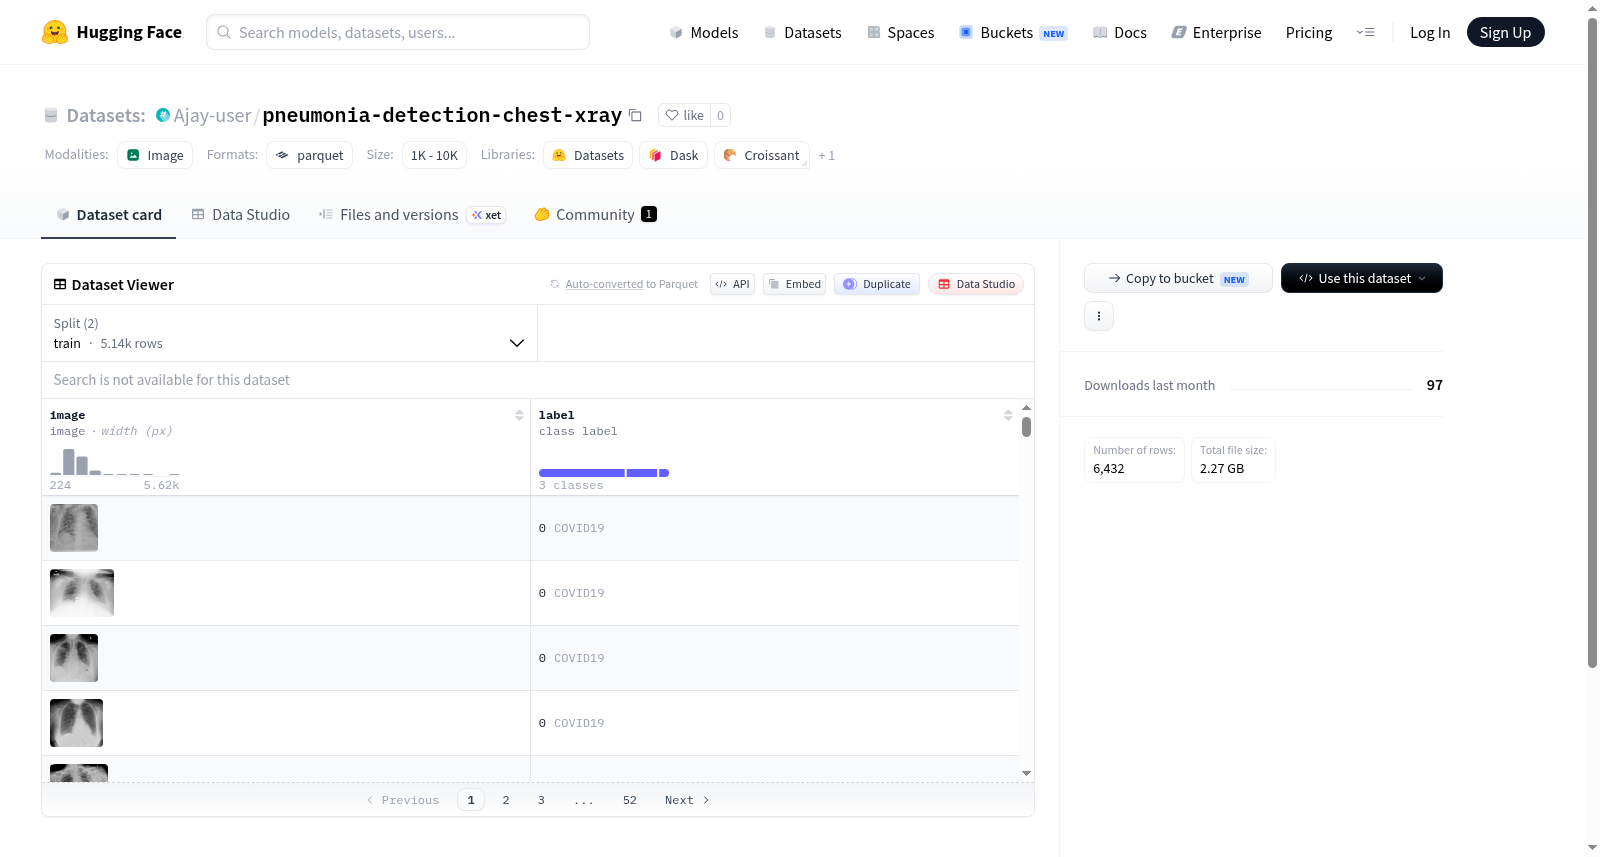This screenshot has height=857, width=1600.
Task: Go to page 52 of the dataset
Action: click(630, 800)
